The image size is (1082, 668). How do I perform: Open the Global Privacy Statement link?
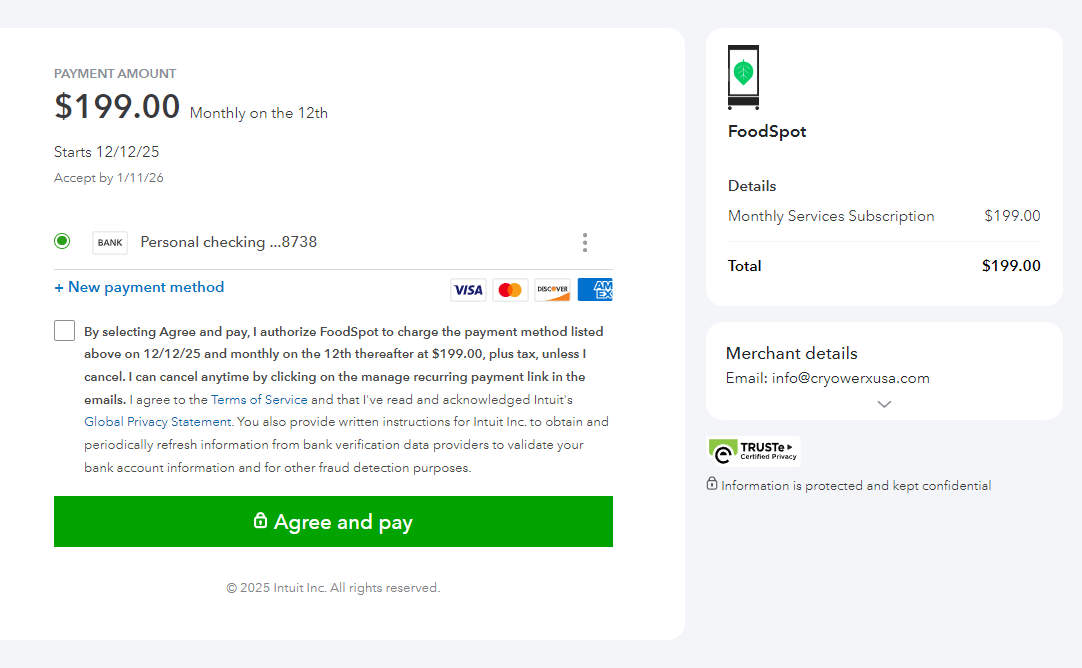(158, 422)
